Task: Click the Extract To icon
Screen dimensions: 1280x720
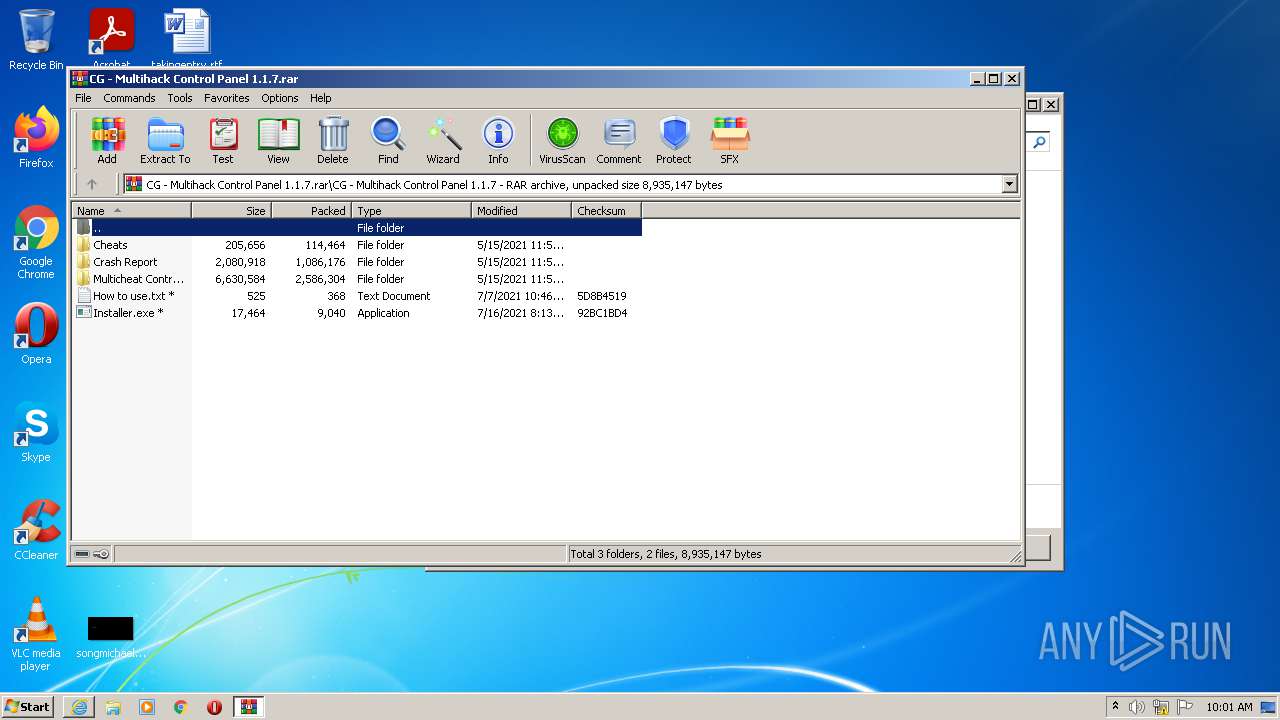Action: pos(165,141)
